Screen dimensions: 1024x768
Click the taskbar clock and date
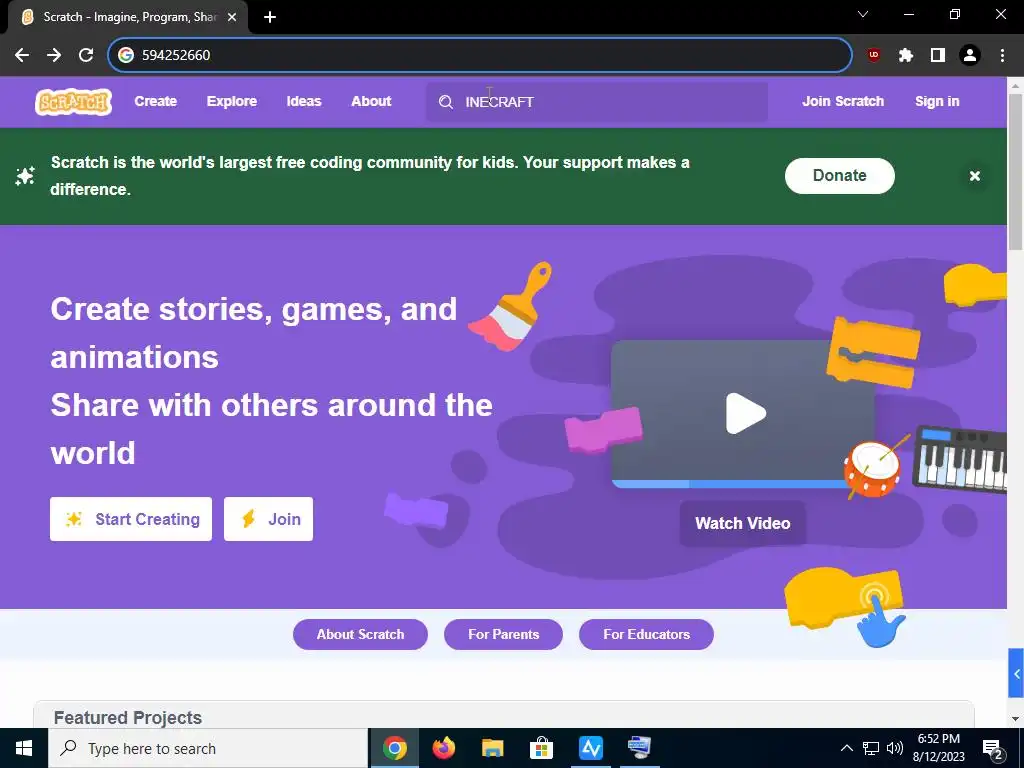coord(938,748)
